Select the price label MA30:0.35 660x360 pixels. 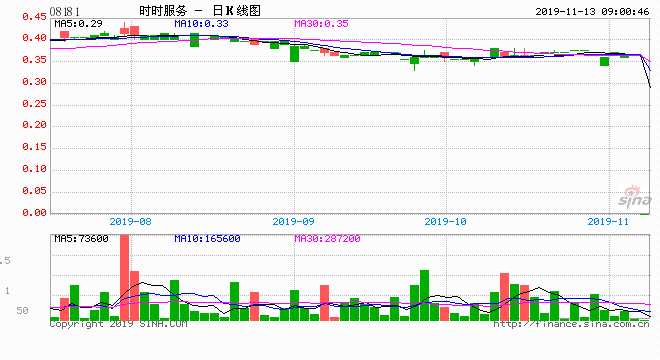click(x=322, y=24)
